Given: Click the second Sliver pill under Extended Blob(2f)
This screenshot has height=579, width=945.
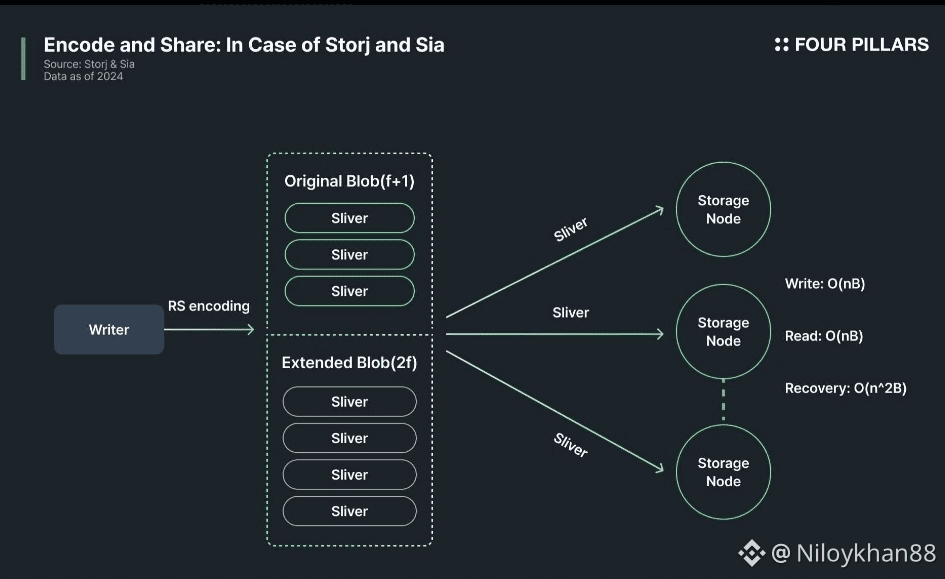Looking at the screenshot, I should click(x=350, y=439).
